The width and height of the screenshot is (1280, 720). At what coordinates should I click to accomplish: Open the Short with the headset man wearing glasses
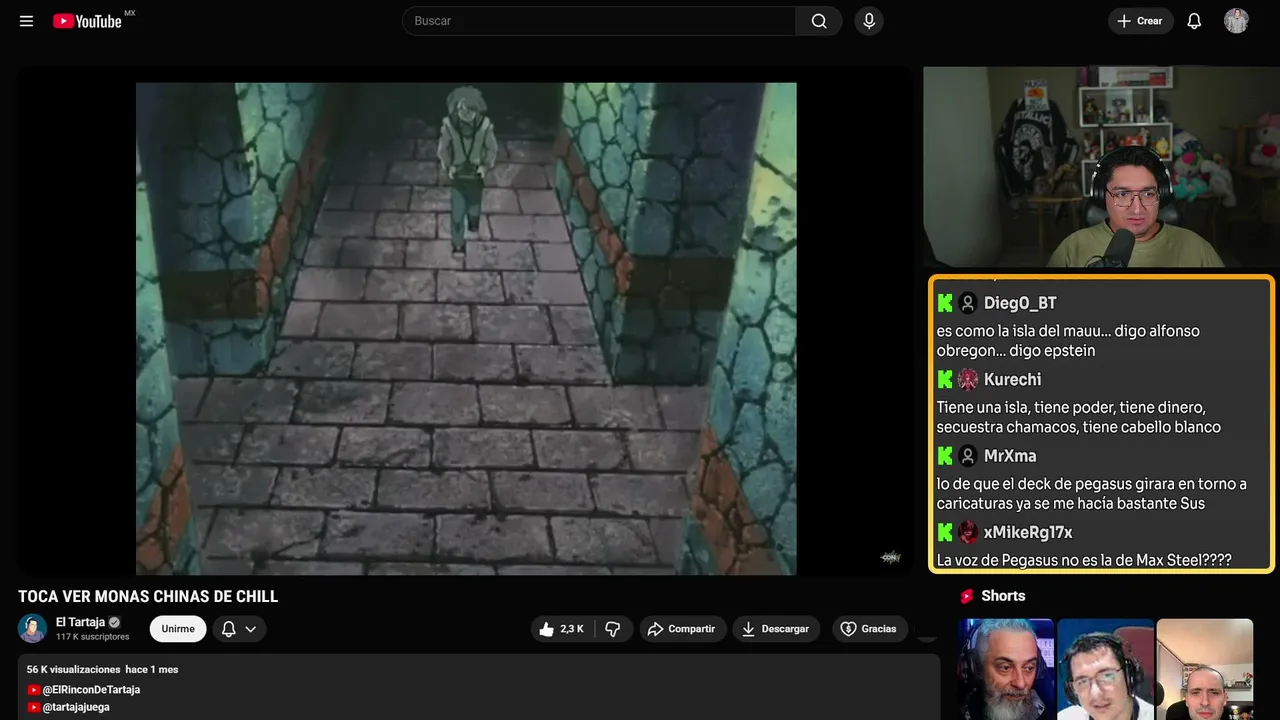1105,669
